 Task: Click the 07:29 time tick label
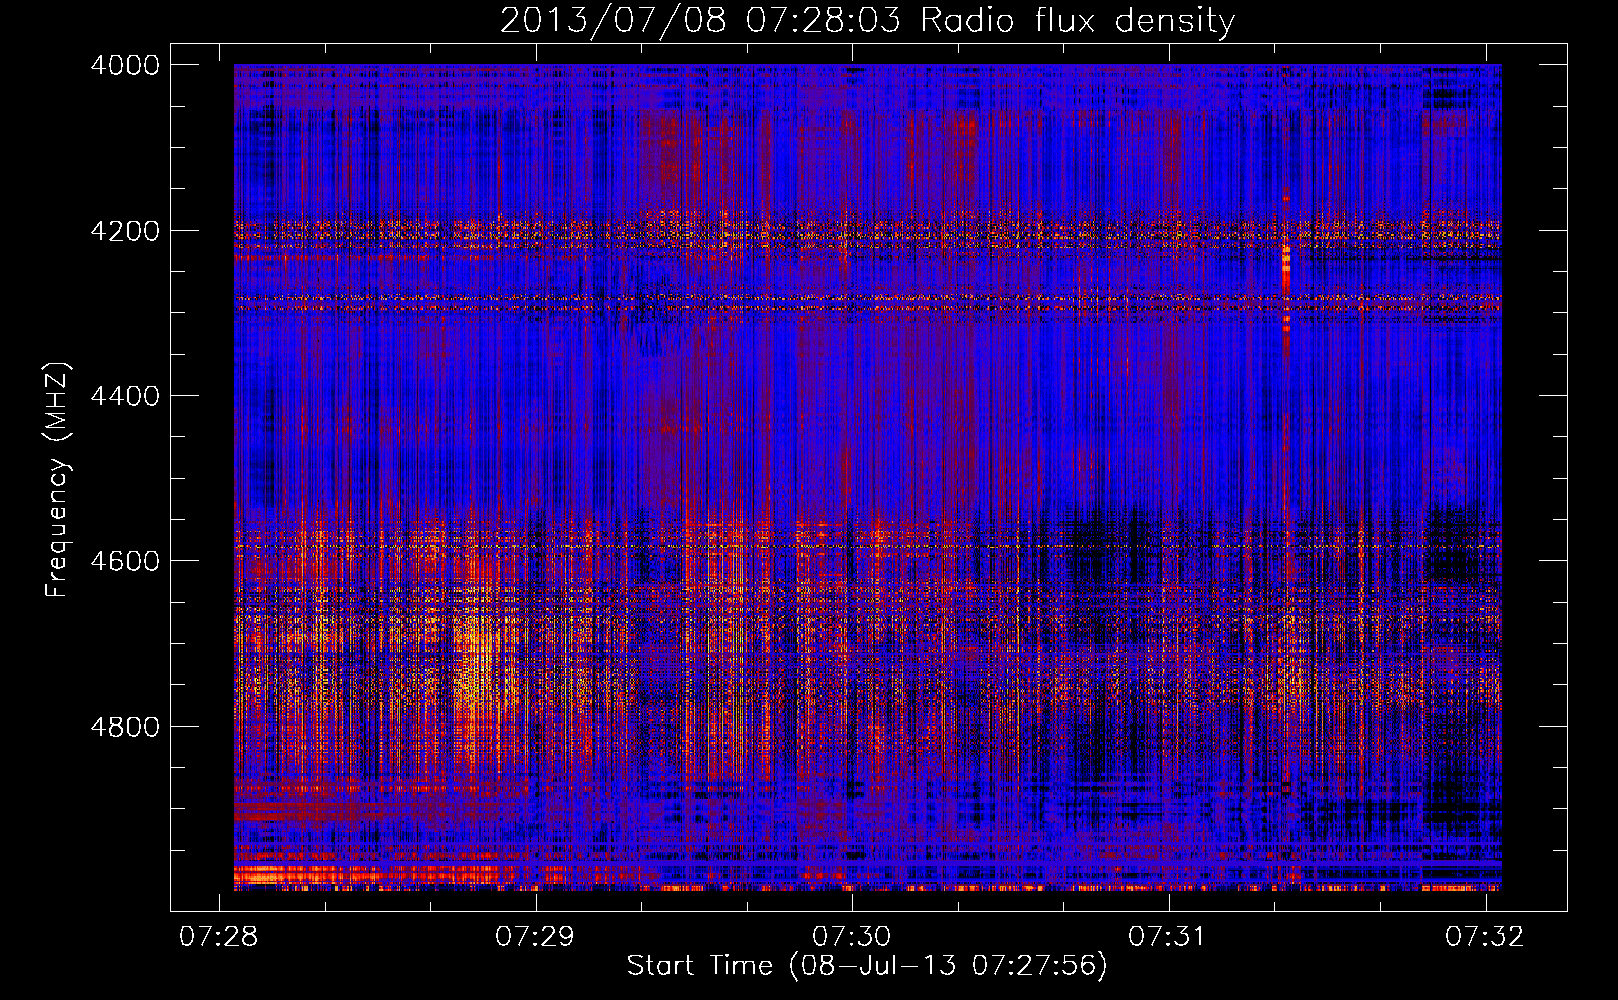pyautogui.click(x=535, y=936)
